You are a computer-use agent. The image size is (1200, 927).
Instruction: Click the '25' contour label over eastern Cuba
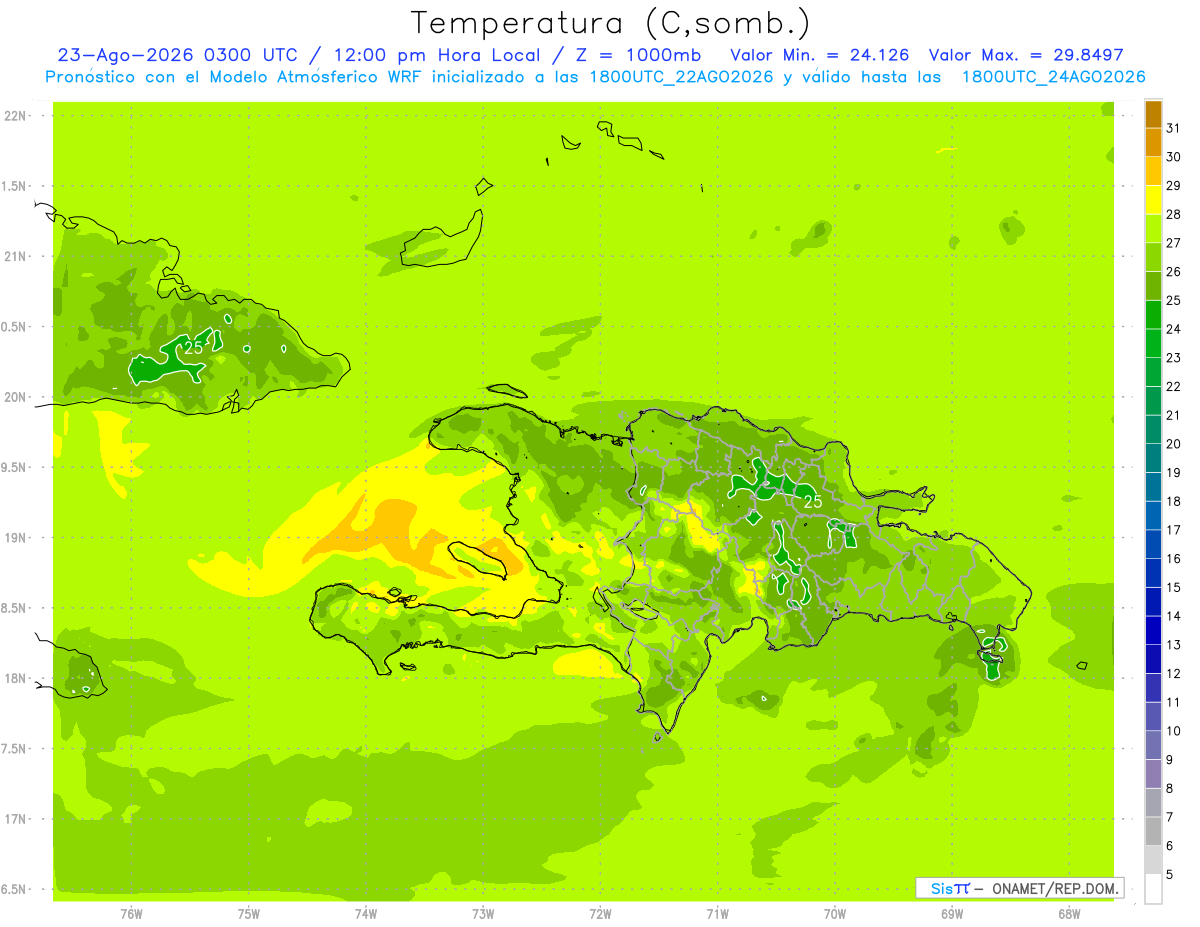(x=194, y=347)
